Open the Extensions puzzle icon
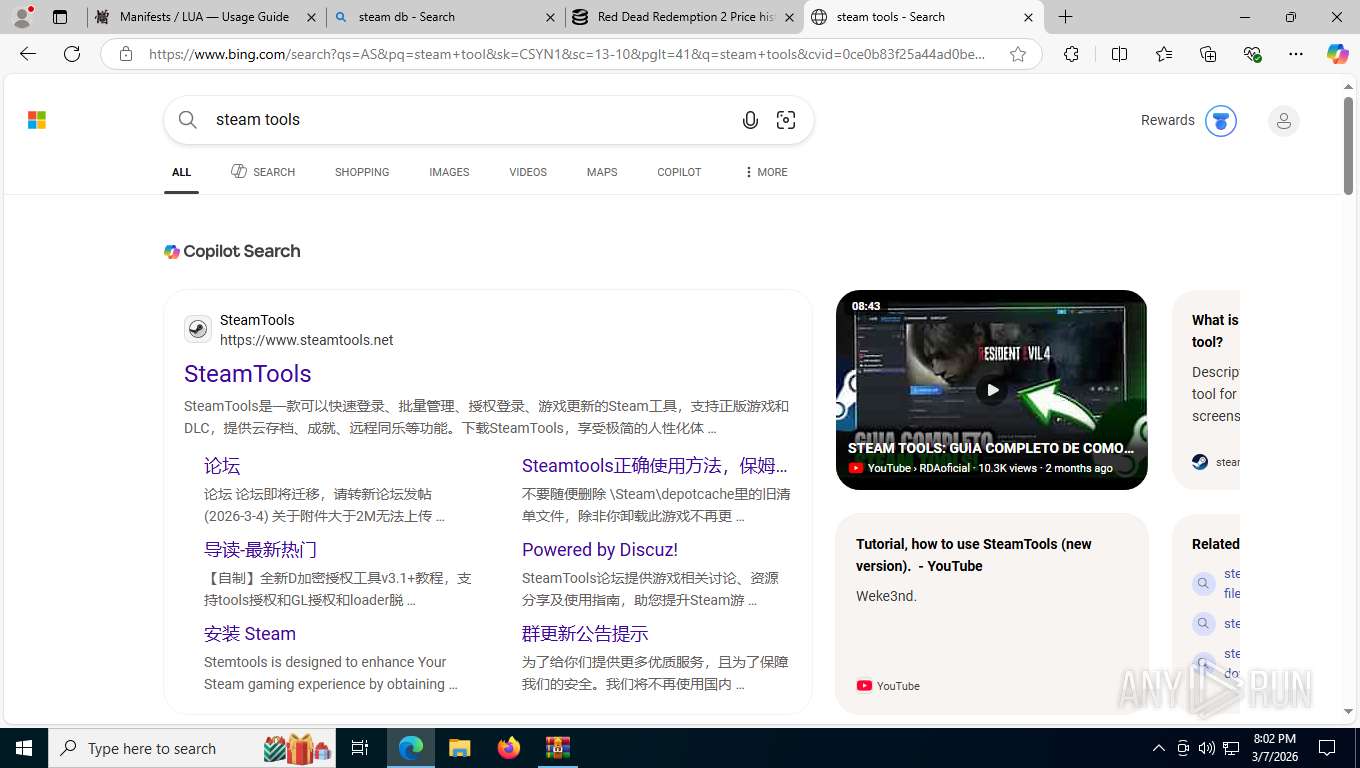The image size is (1360, 768). tap(1071, 54)
